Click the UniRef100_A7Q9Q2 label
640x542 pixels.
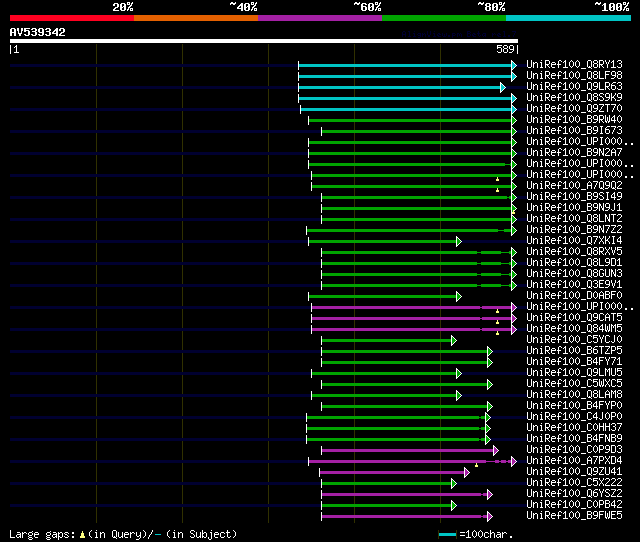(574, 186)
